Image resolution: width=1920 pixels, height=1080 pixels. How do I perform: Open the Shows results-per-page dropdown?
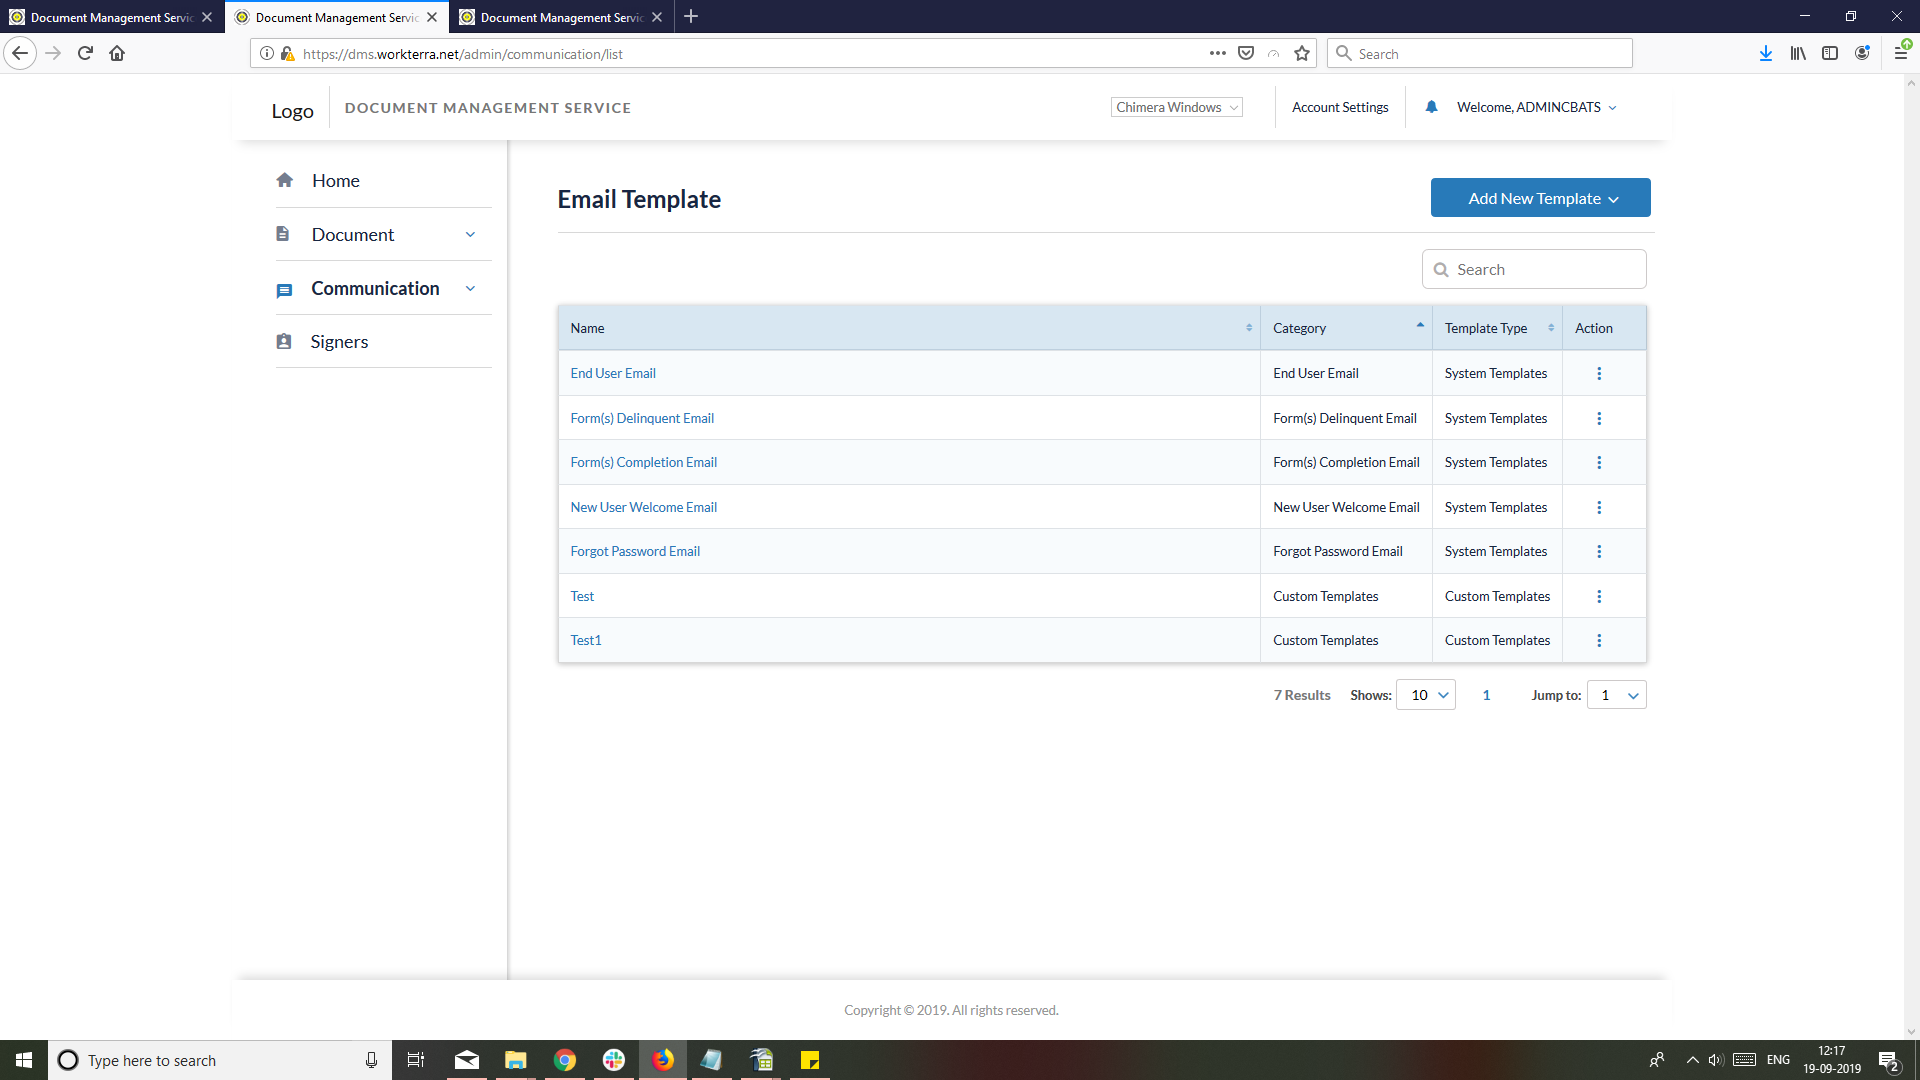pyautogui.click(x=1425, y=694)
